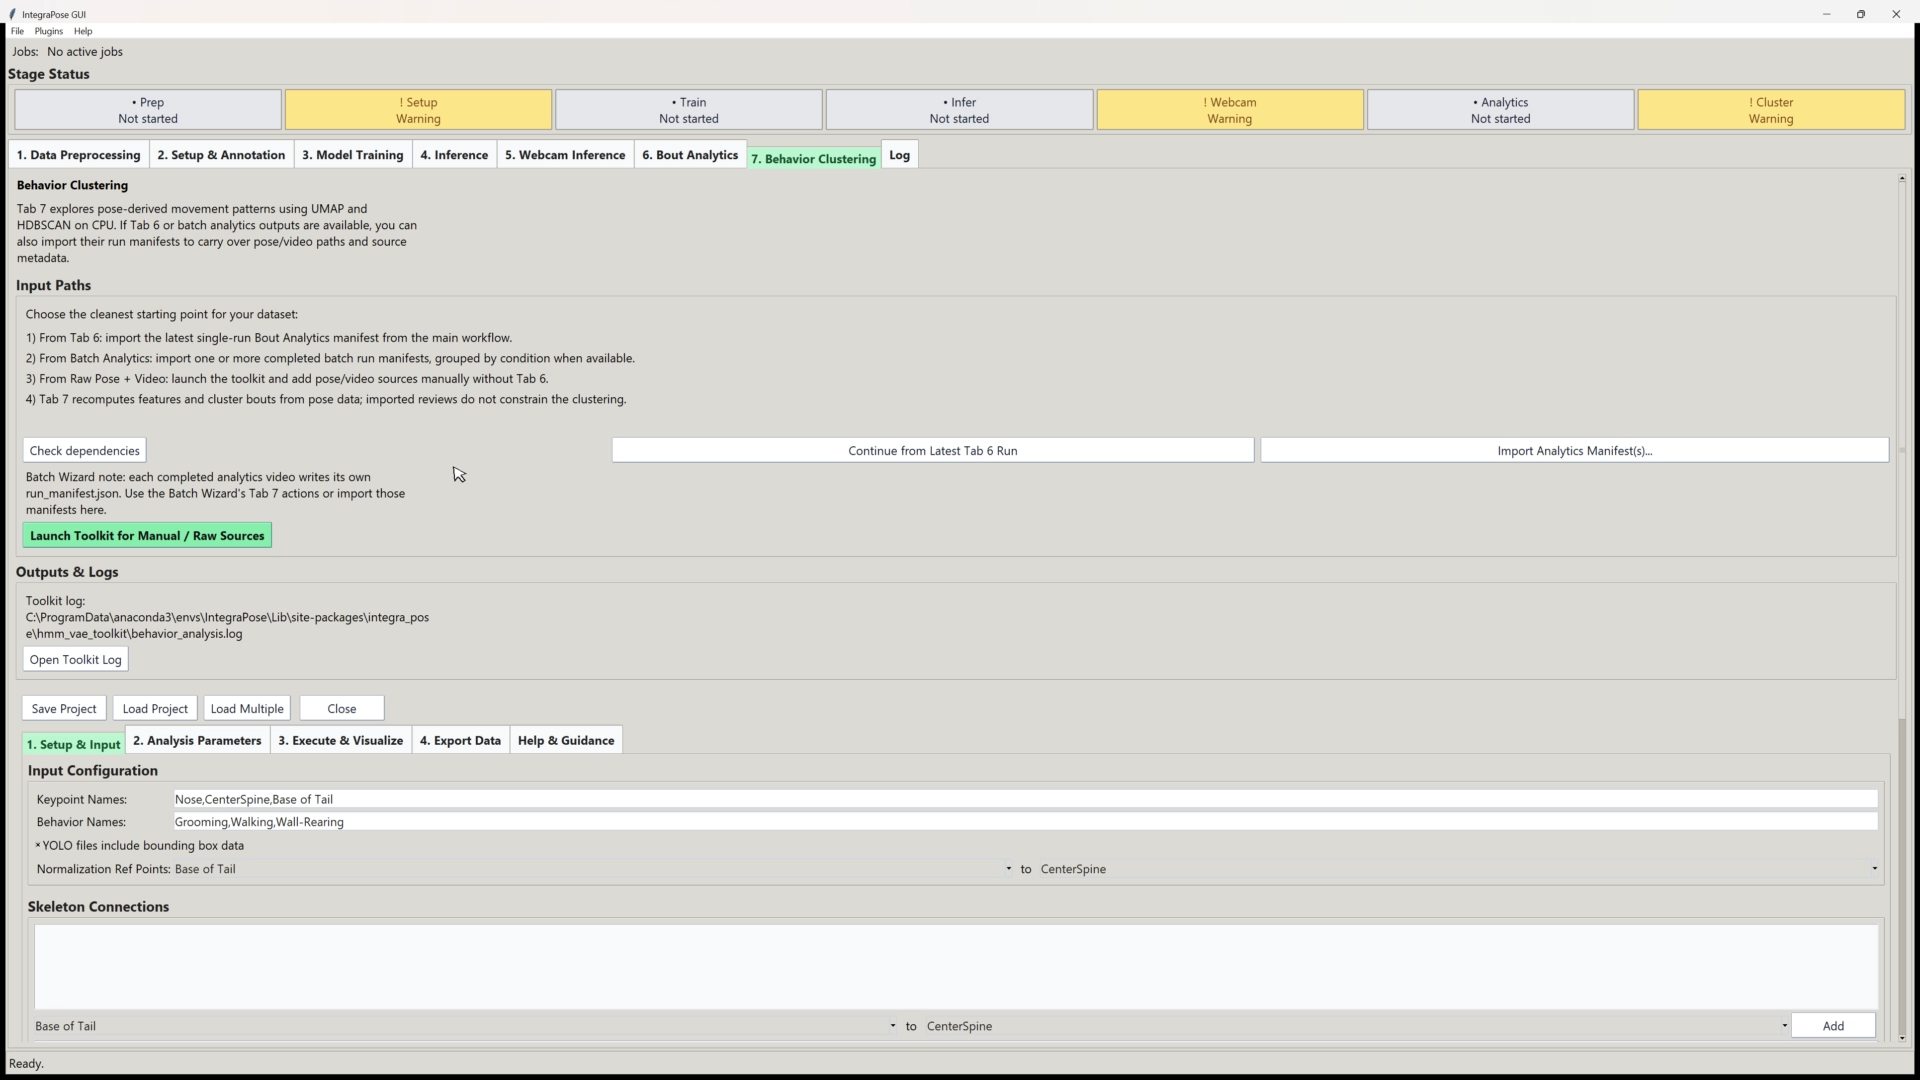Open the Plugins menu
This screenshot has height=1080, width=1920.
pos(49,31)
